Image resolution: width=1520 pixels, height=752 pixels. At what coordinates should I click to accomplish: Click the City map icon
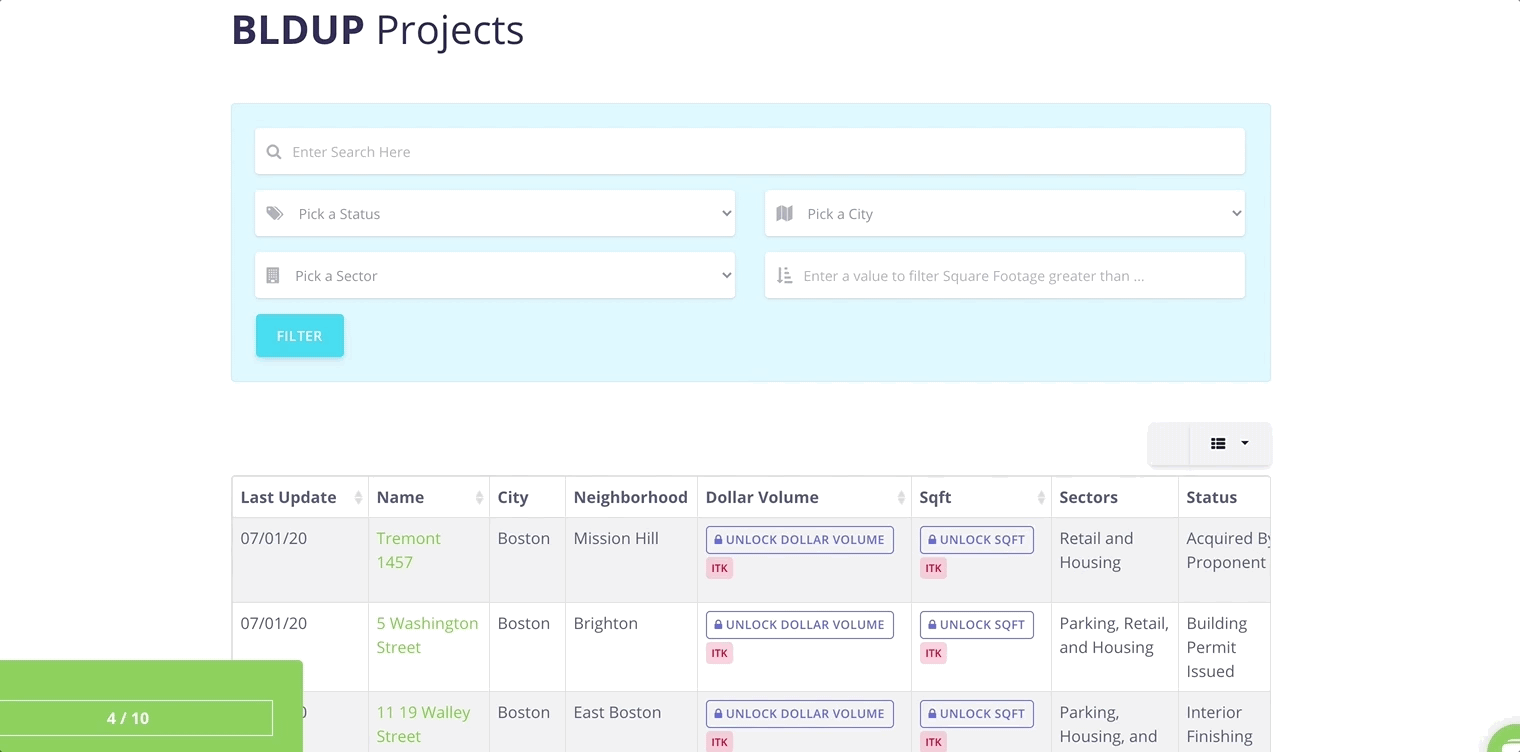(784, 213)
